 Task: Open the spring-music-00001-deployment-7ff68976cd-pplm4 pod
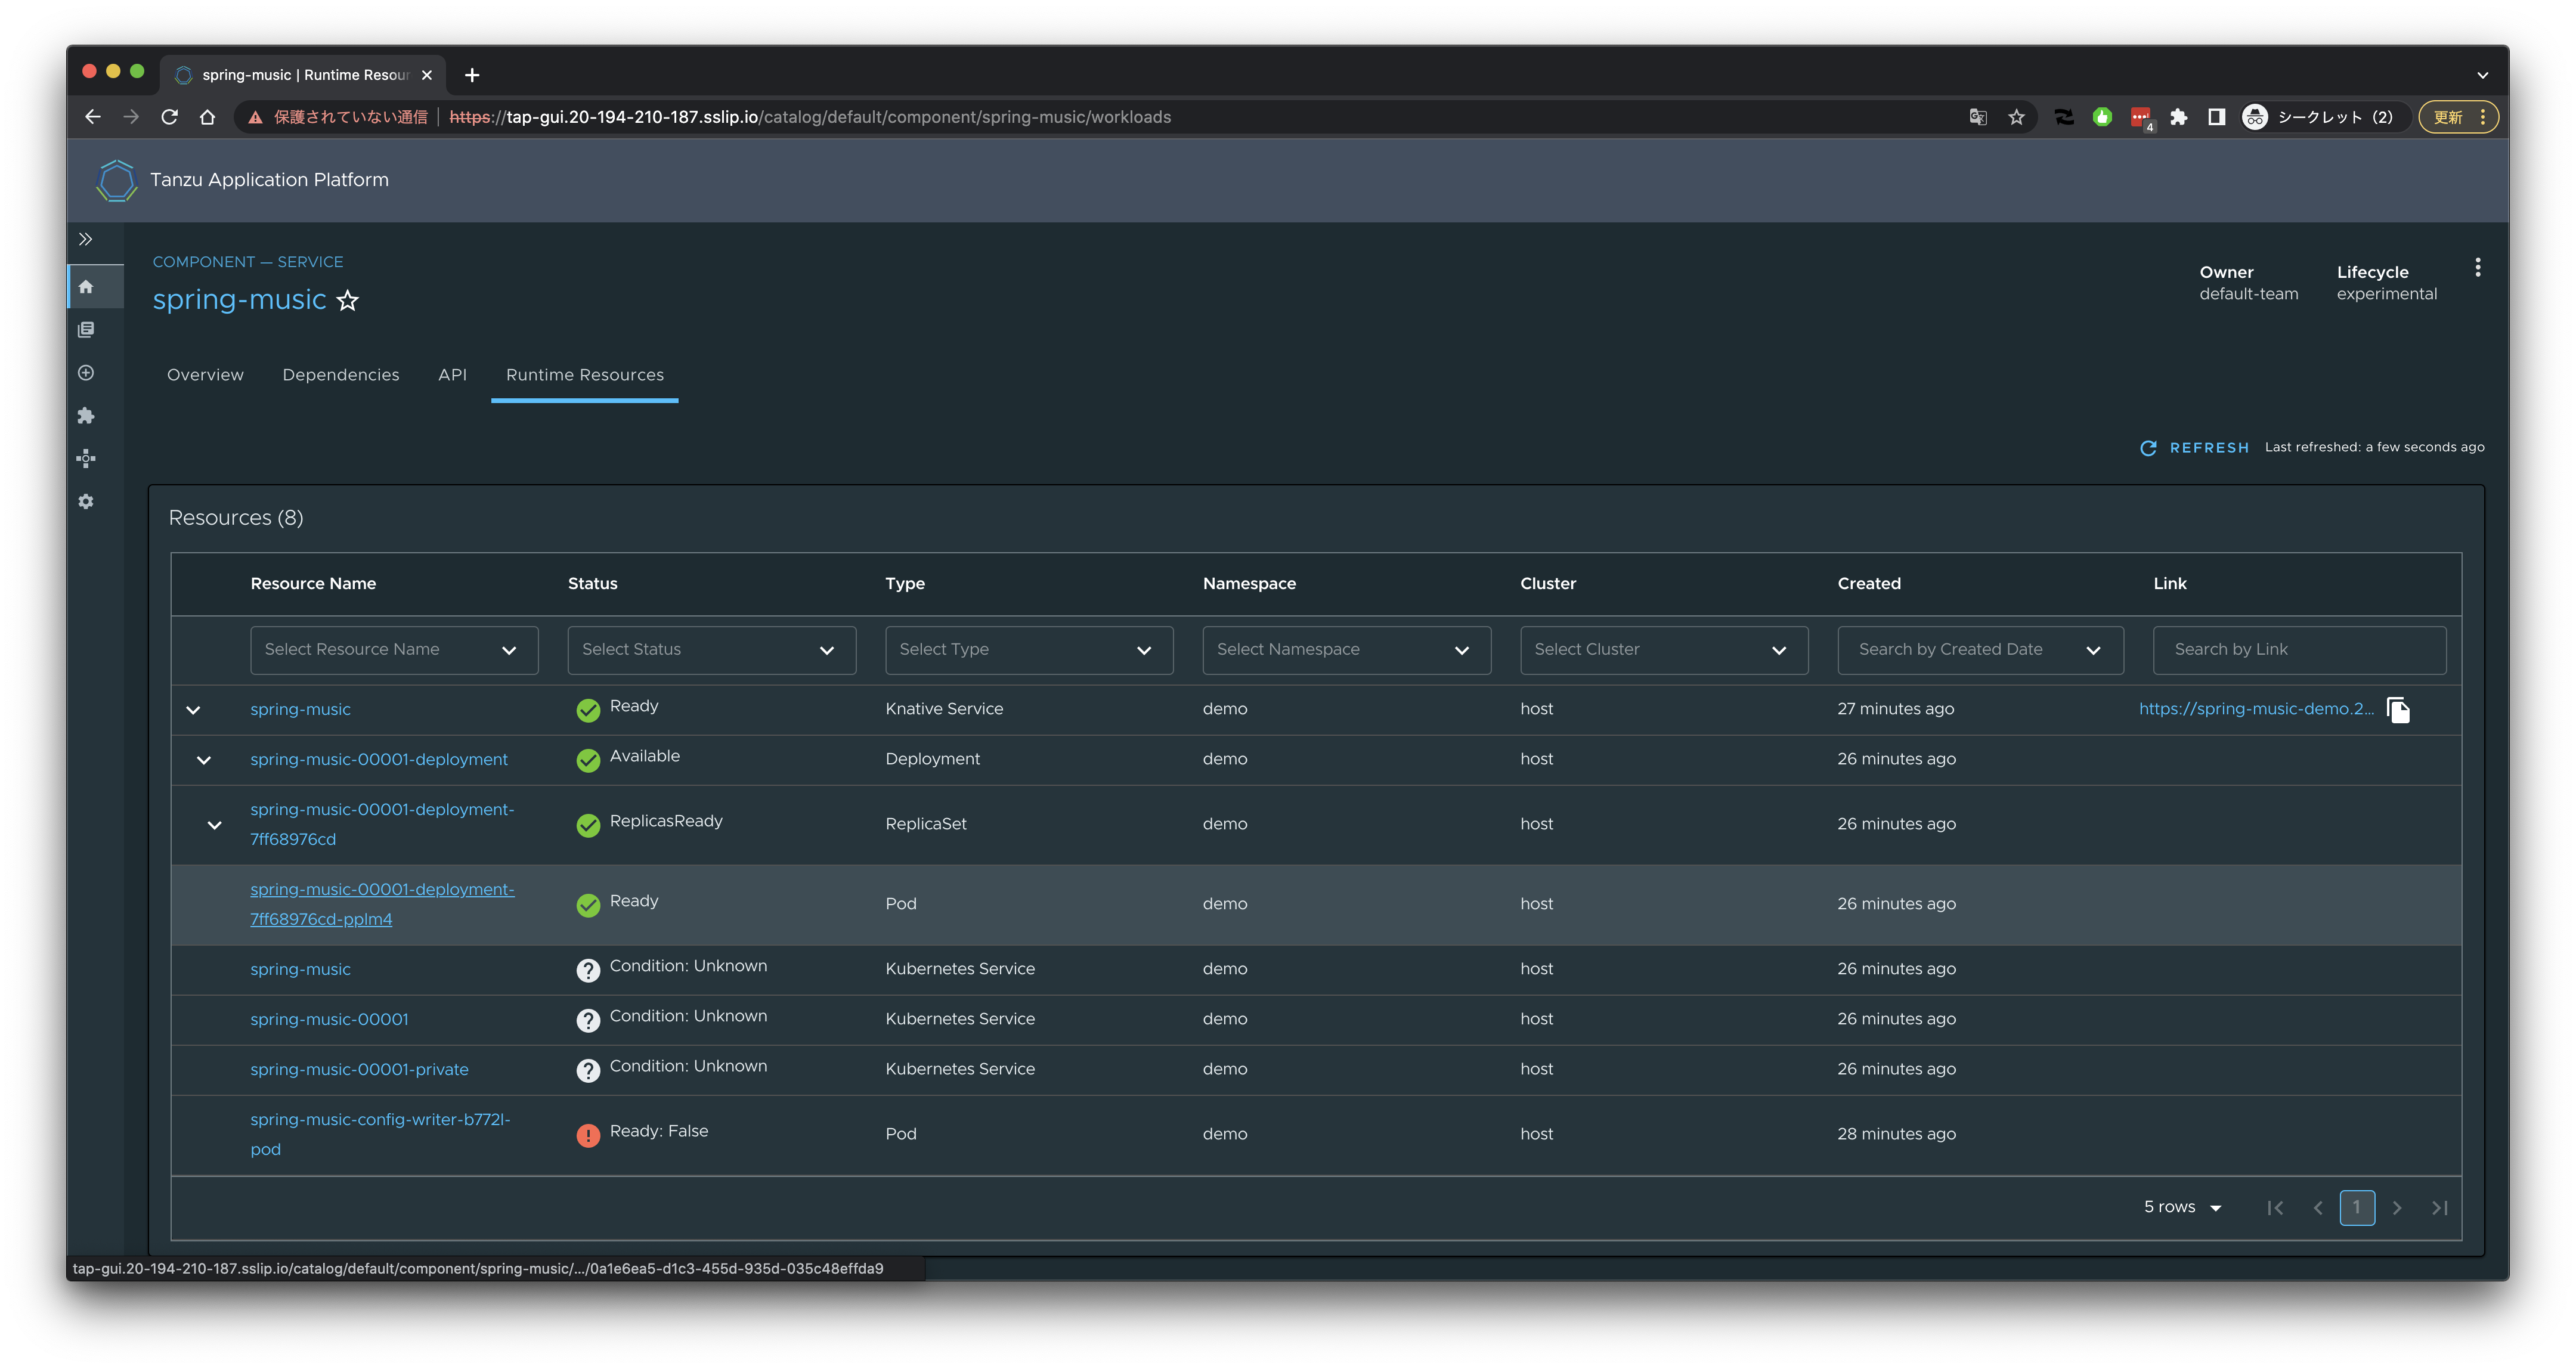point(382,904)
